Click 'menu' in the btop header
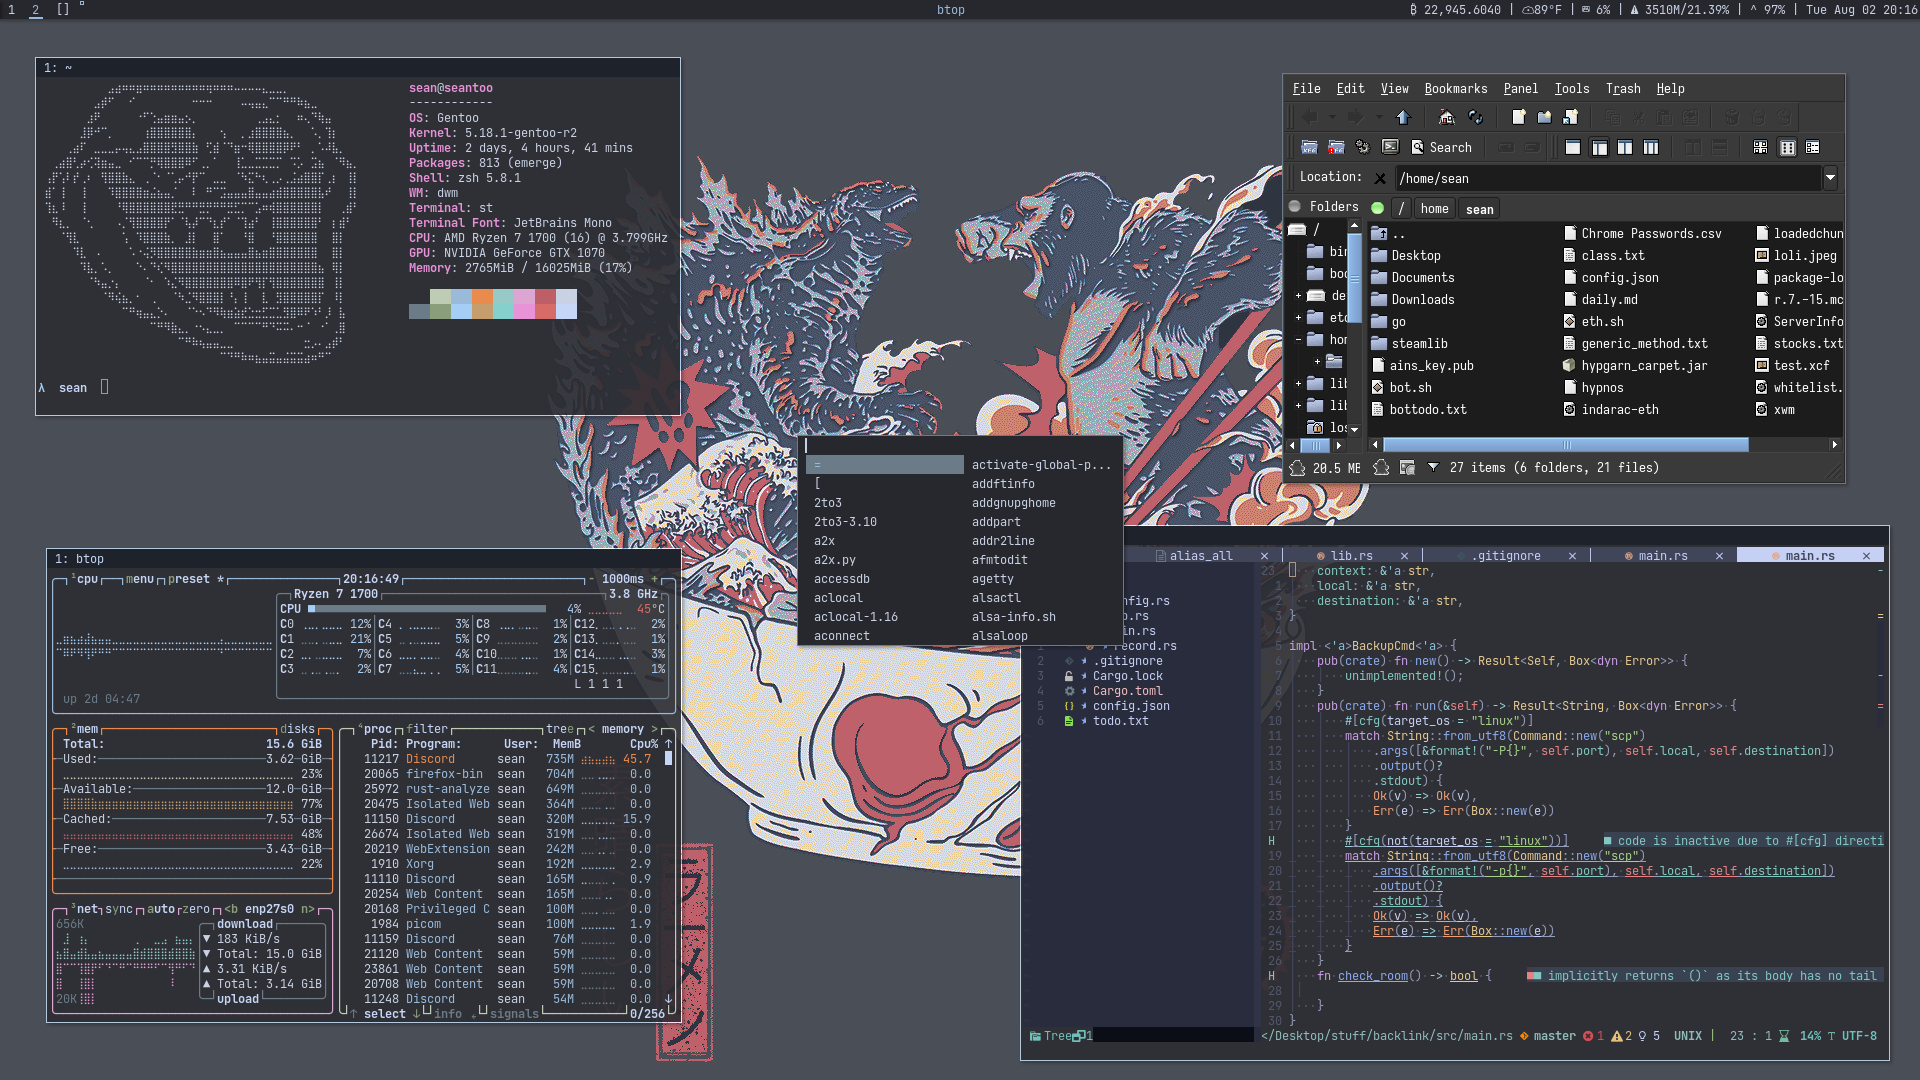Screen dimensions: 1920x1080 coord(139,579)
